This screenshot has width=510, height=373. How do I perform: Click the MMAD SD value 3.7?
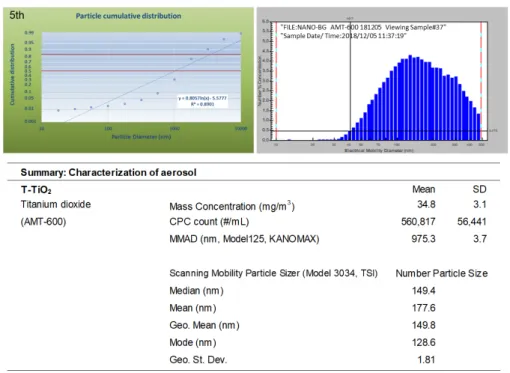point(480,239)
